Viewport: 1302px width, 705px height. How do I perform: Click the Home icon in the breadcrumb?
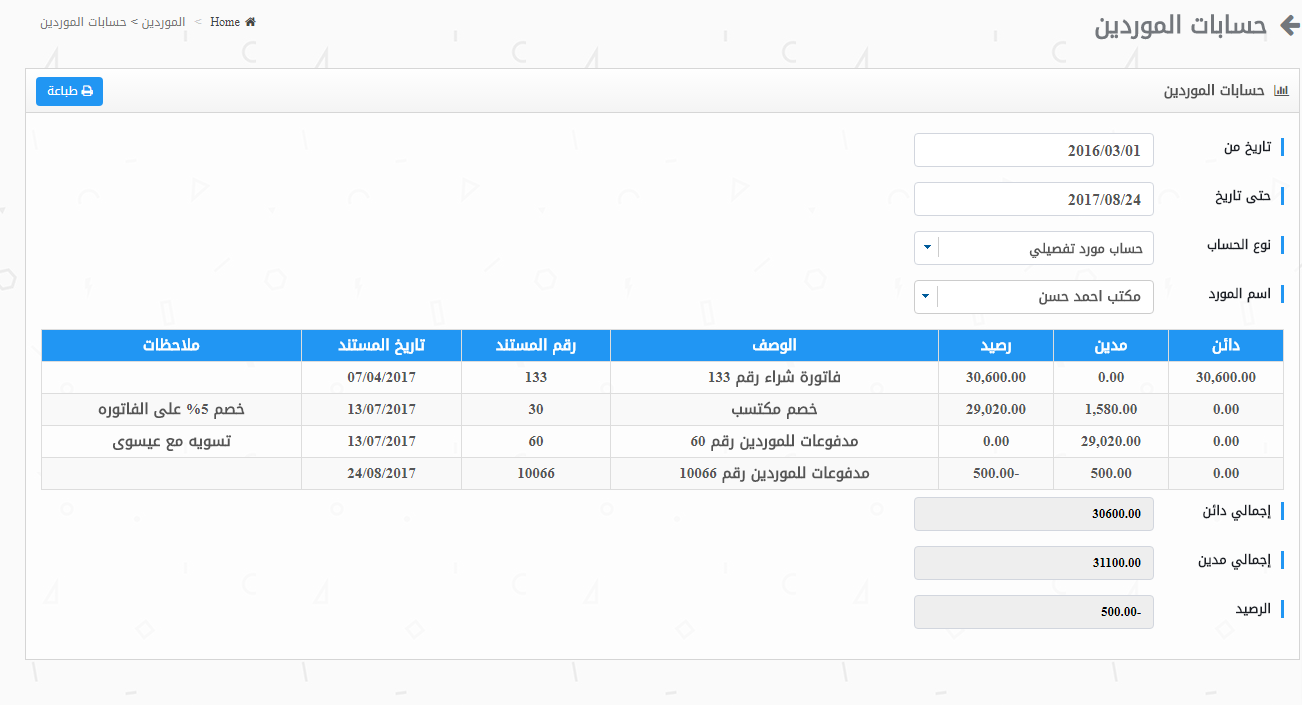(250, 22)
